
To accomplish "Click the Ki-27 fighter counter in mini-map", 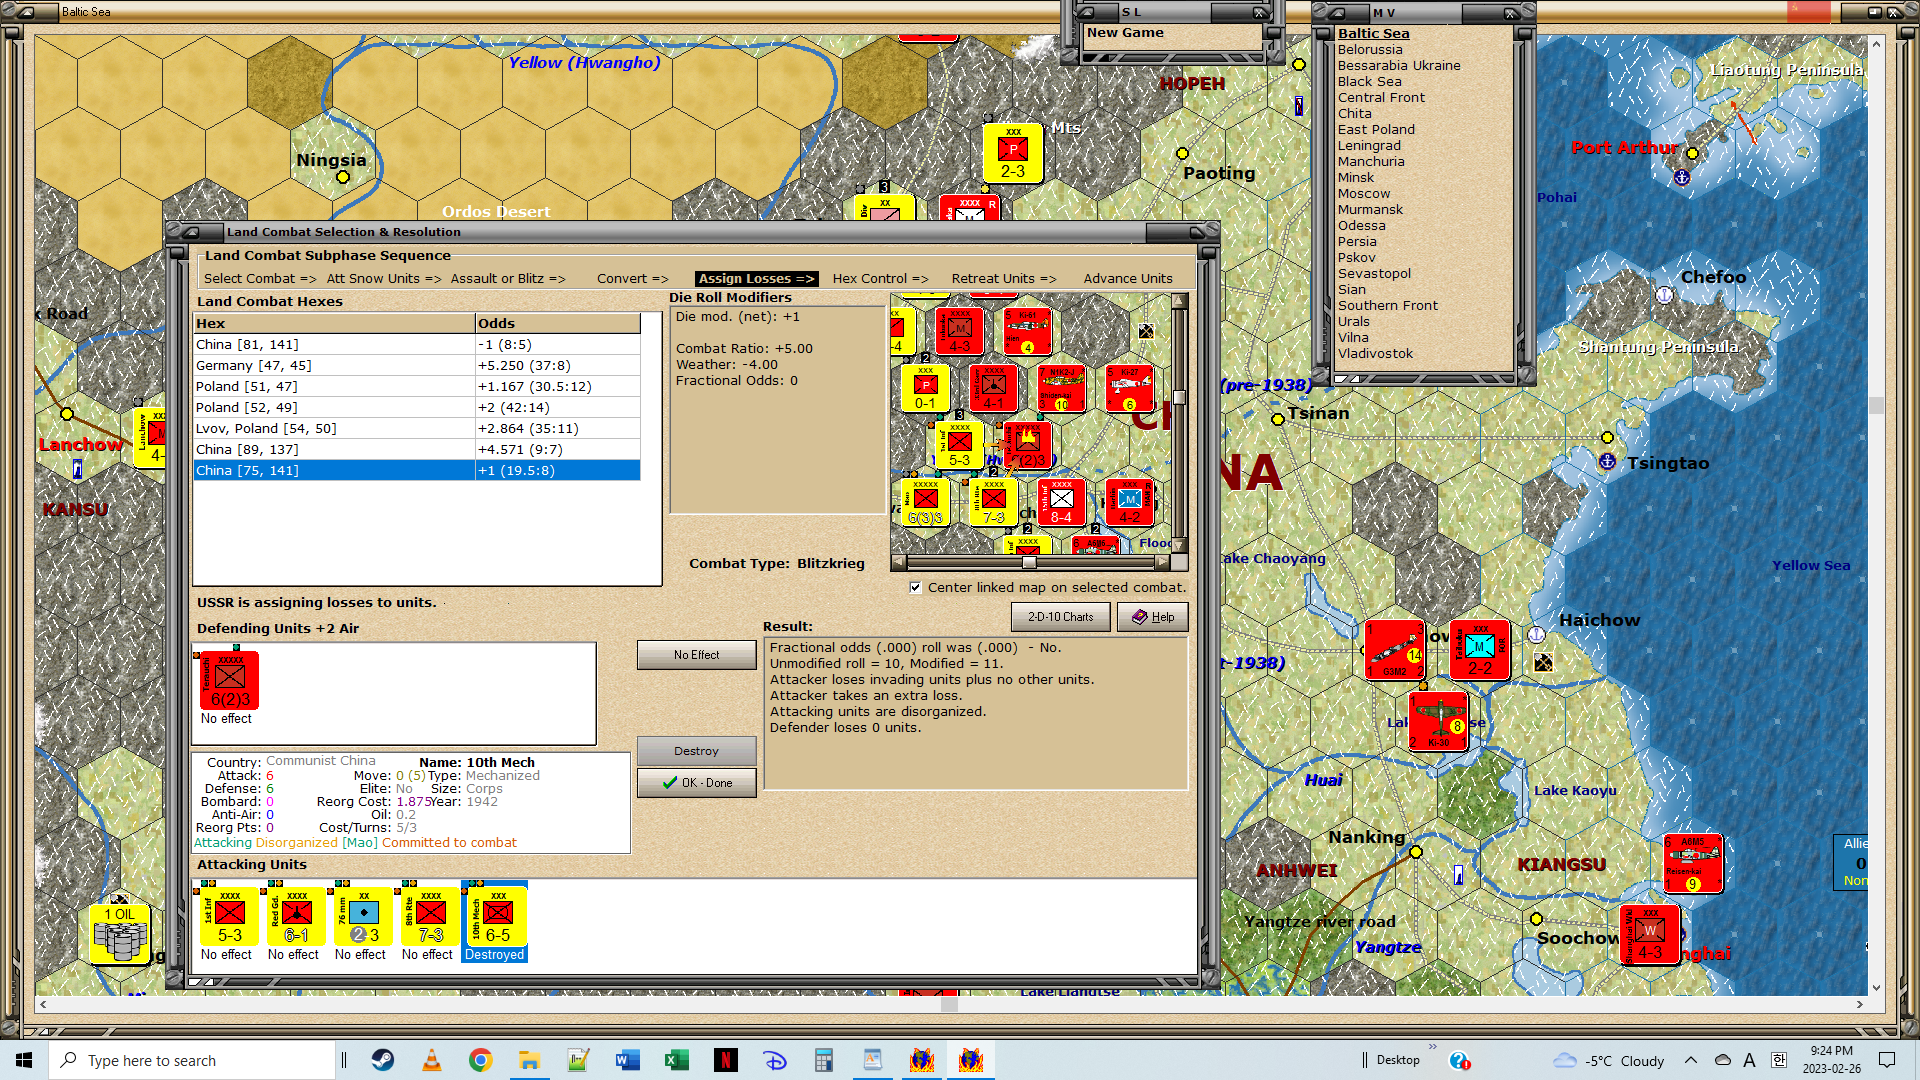I will pyautogui.click(x=1130, y=389).
